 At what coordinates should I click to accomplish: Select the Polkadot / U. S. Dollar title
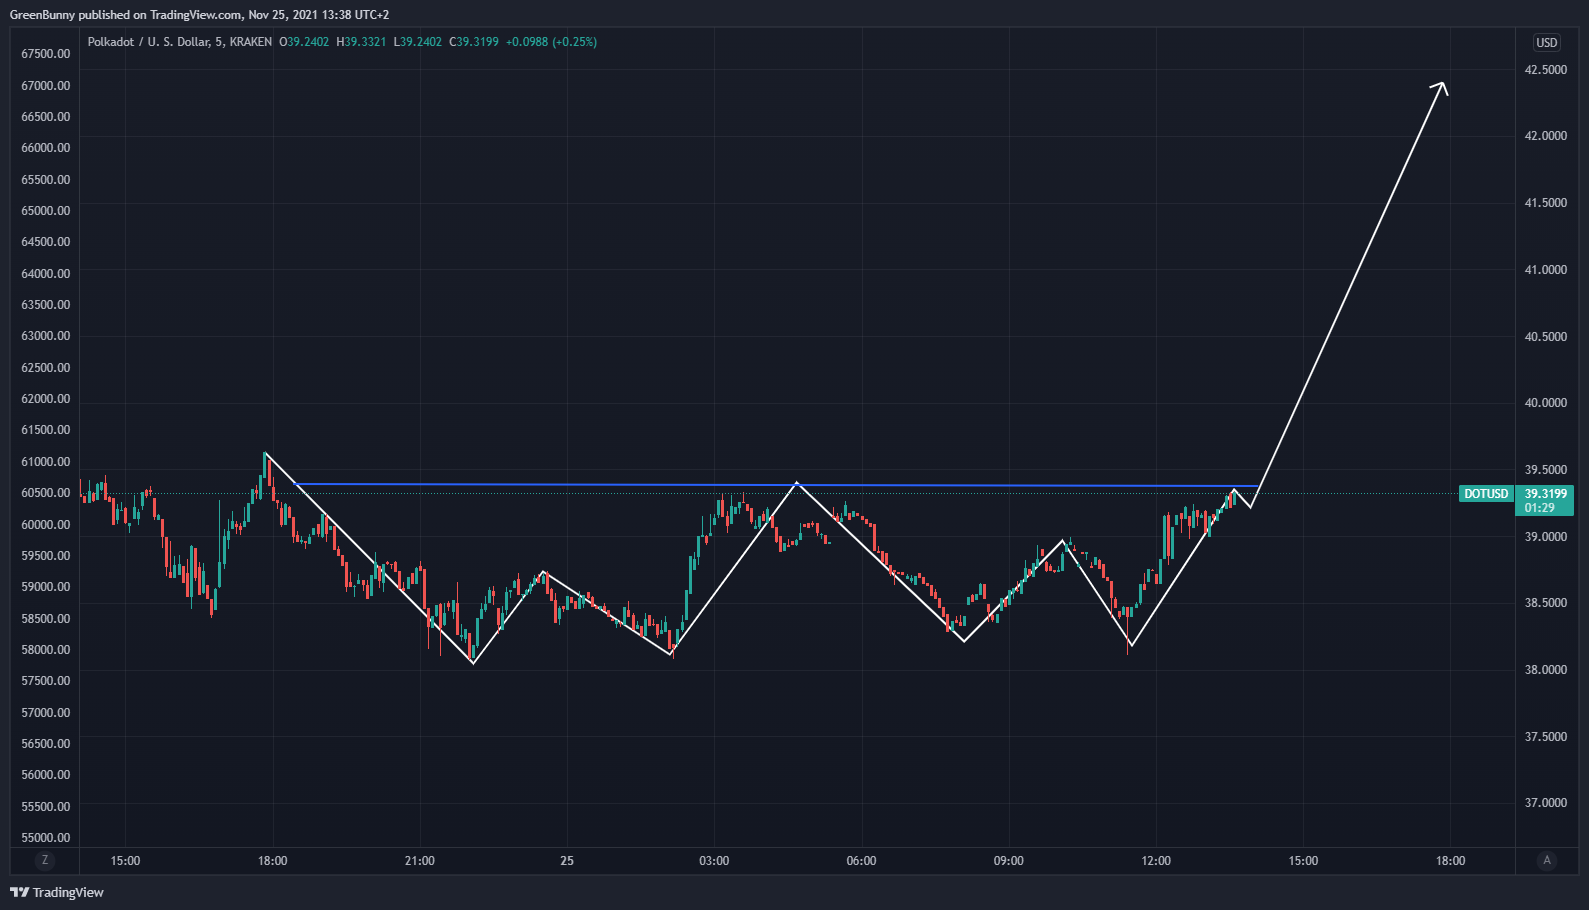[x=149, y=42]
